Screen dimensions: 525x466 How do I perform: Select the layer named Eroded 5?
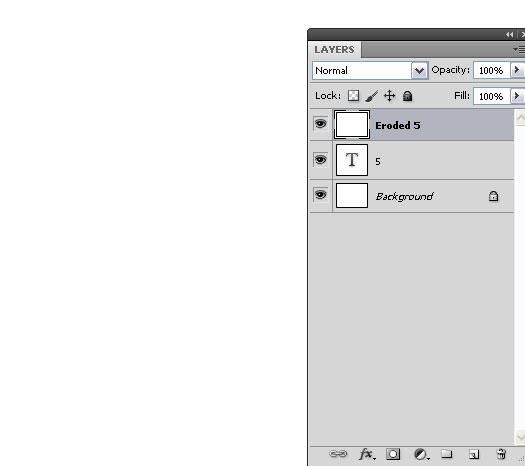412,125
